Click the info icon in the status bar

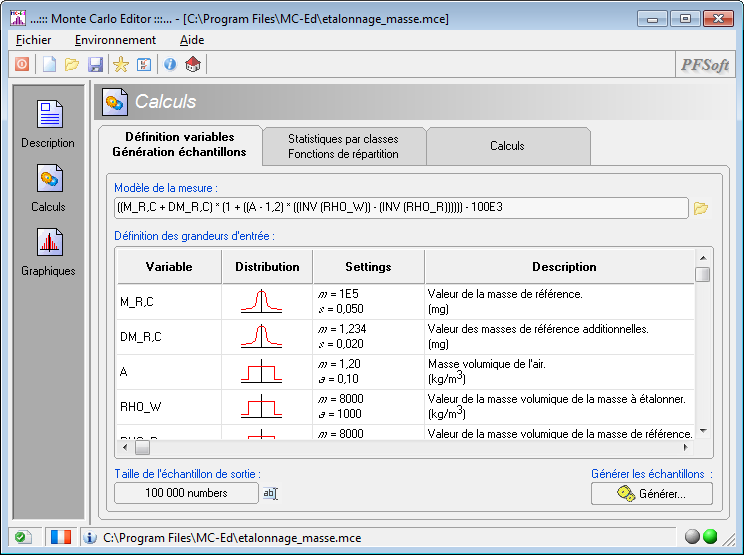(90, 537)
